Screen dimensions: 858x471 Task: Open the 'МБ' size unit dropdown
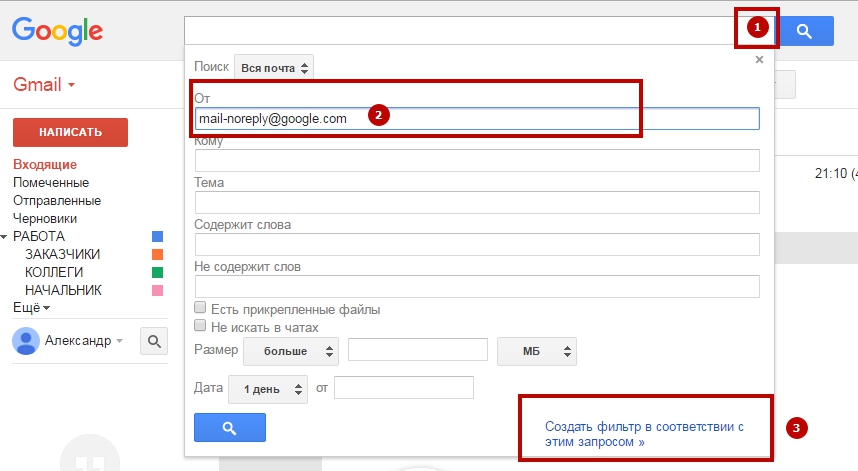point(537,351)
